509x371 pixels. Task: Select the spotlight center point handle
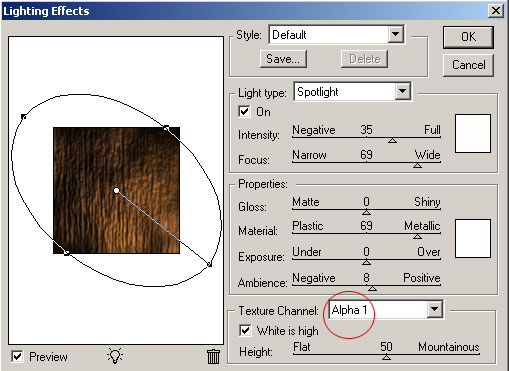point(116,191)
